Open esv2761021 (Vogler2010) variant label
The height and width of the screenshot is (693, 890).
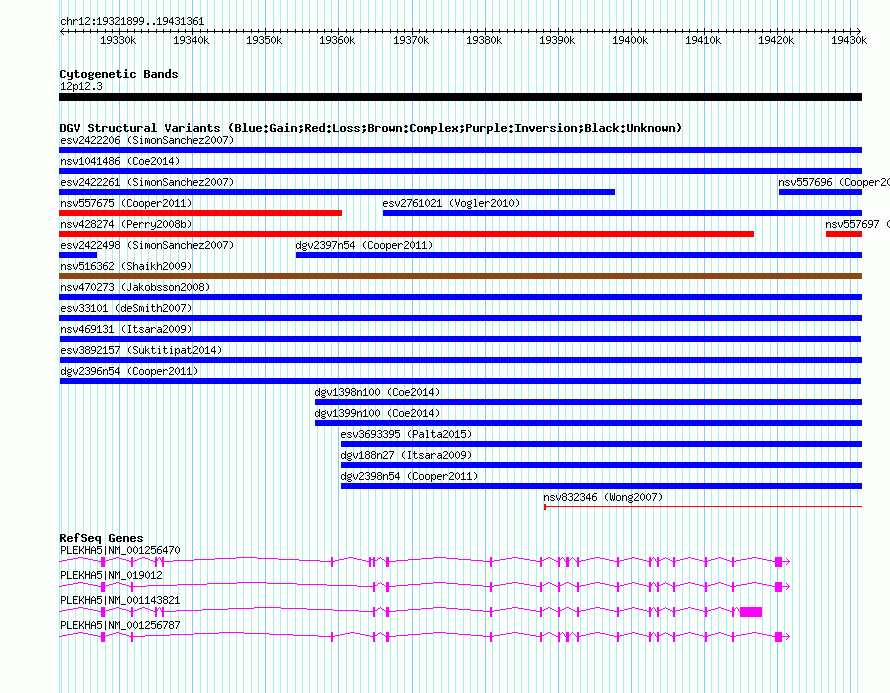(x=451, y=203)
